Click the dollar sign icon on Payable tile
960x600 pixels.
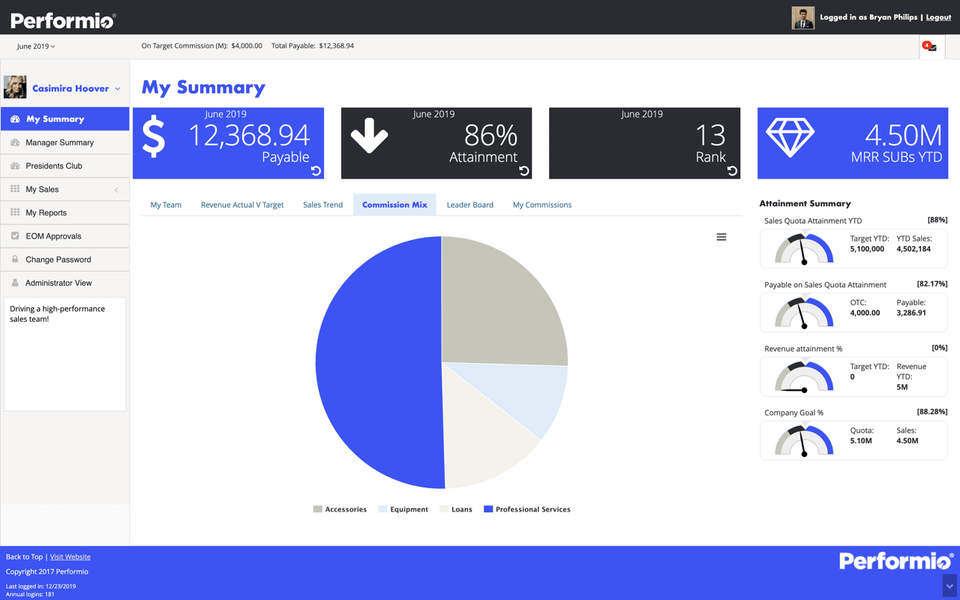pyautogui.click(x=153, y=137)
